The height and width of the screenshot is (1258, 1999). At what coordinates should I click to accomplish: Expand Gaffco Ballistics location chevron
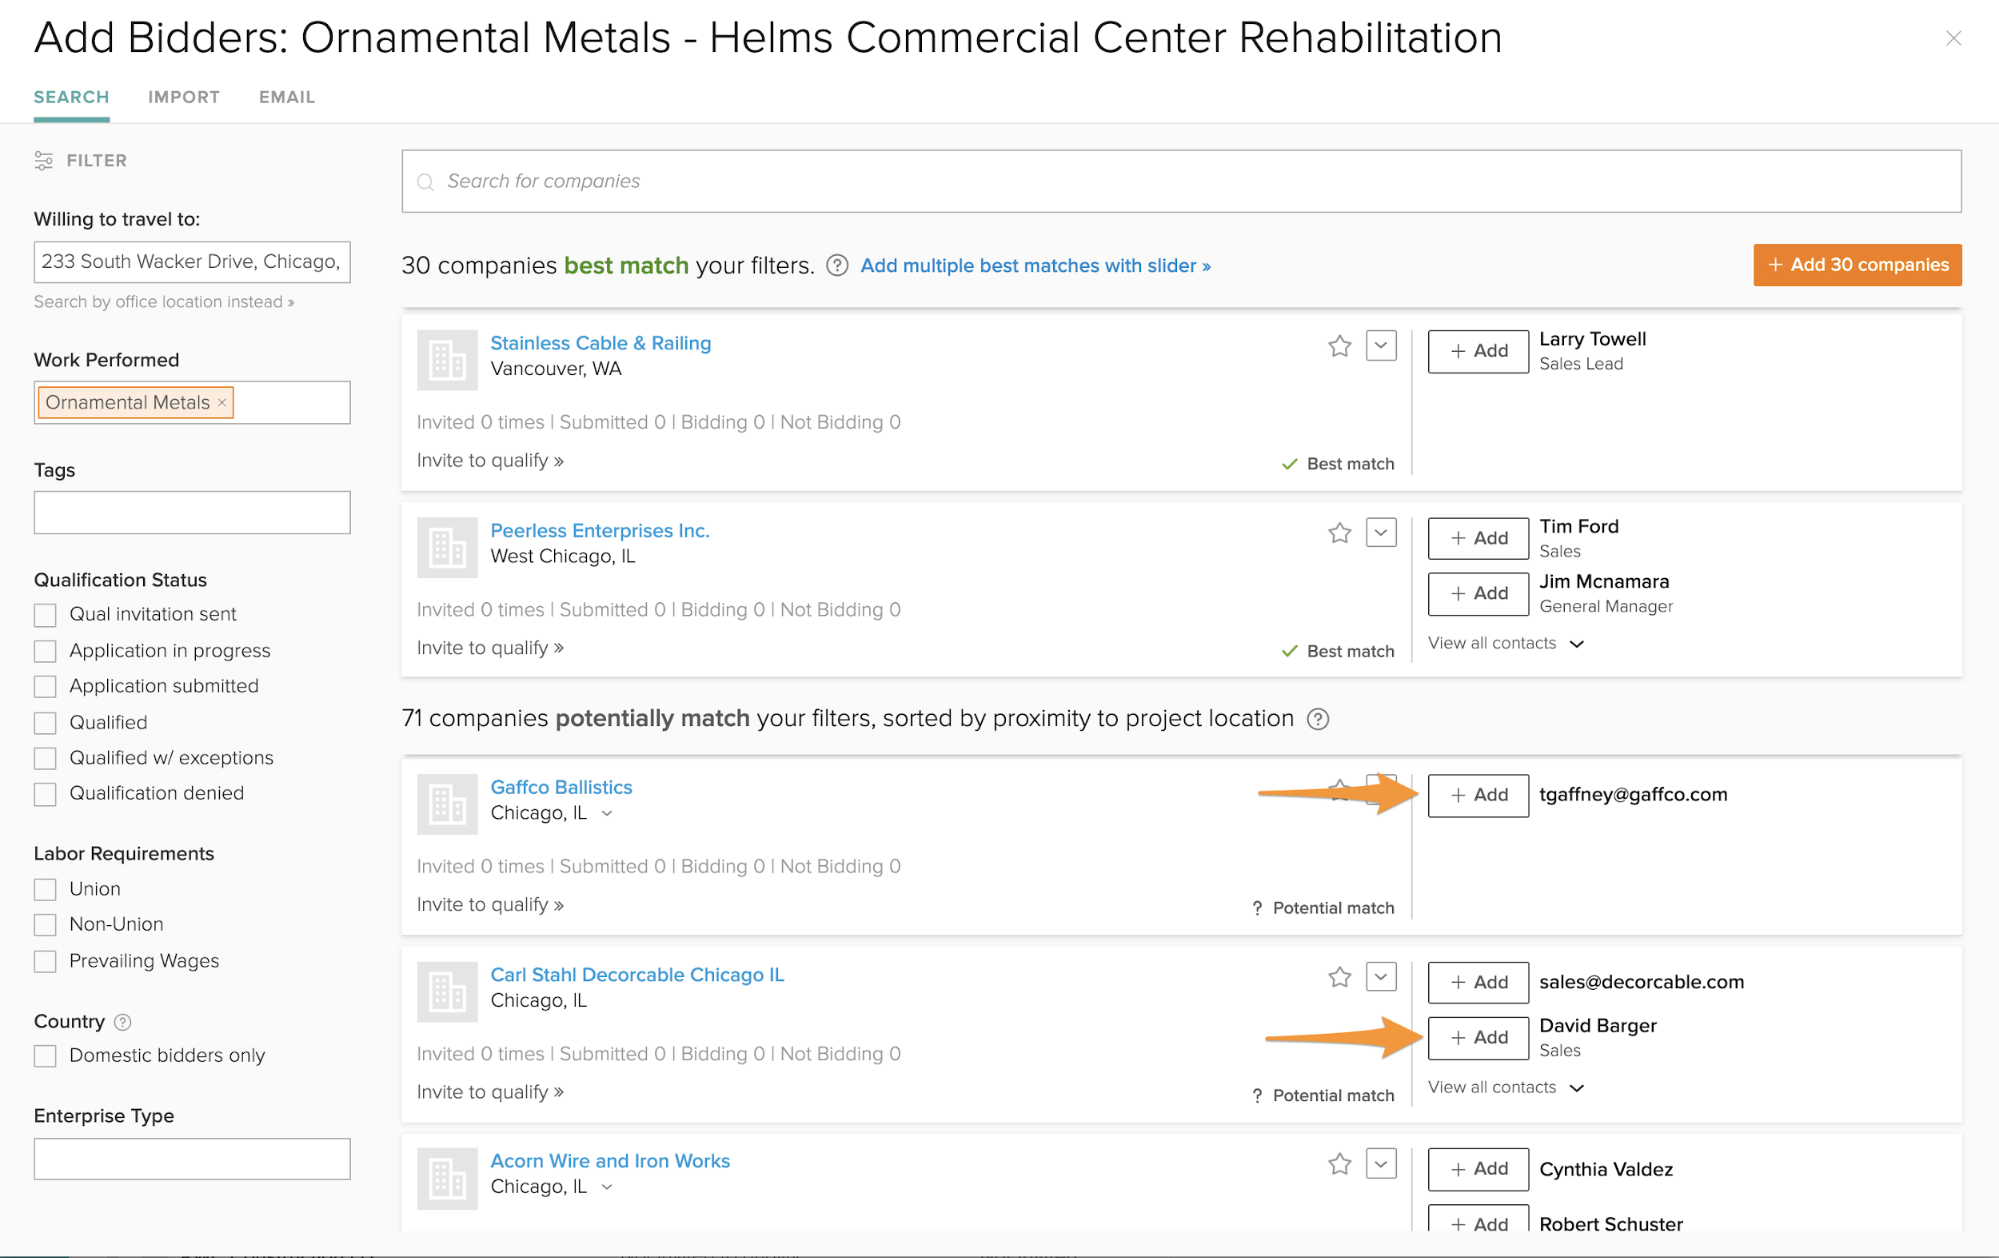coord(607,814)
